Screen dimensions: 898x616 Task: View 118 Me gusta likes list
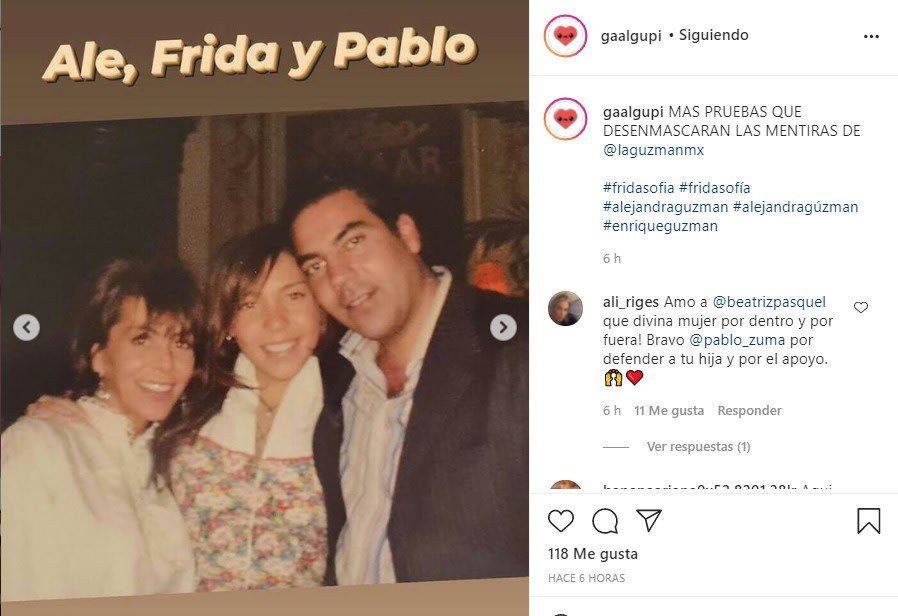click(593, 554)
